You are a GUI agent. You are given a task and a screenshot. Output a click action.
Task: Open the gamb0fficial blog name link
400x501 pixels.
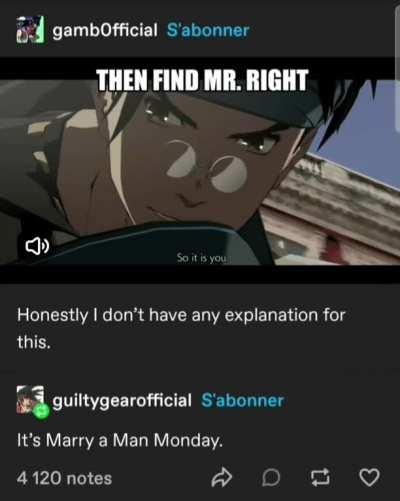tap(105, 30)
